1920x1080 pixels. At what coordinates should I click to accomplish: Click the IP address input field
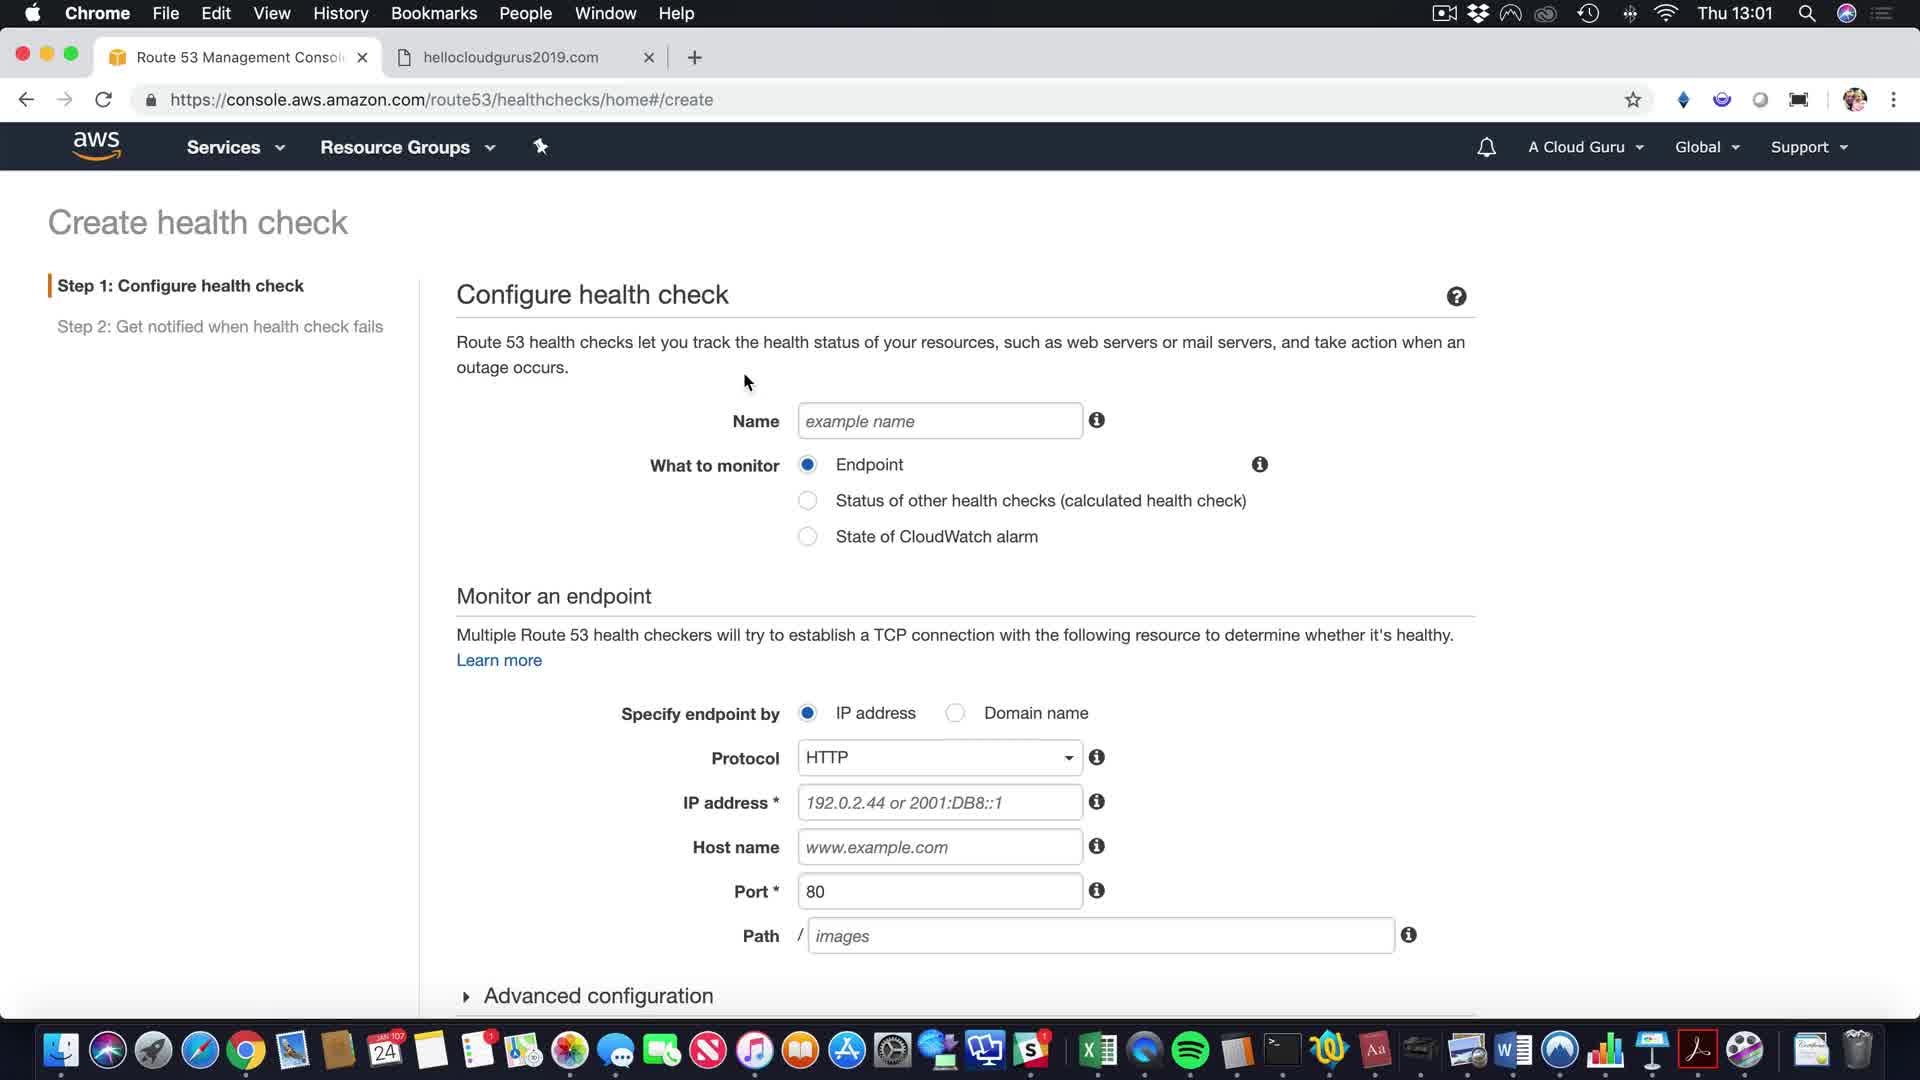[939, 802]
